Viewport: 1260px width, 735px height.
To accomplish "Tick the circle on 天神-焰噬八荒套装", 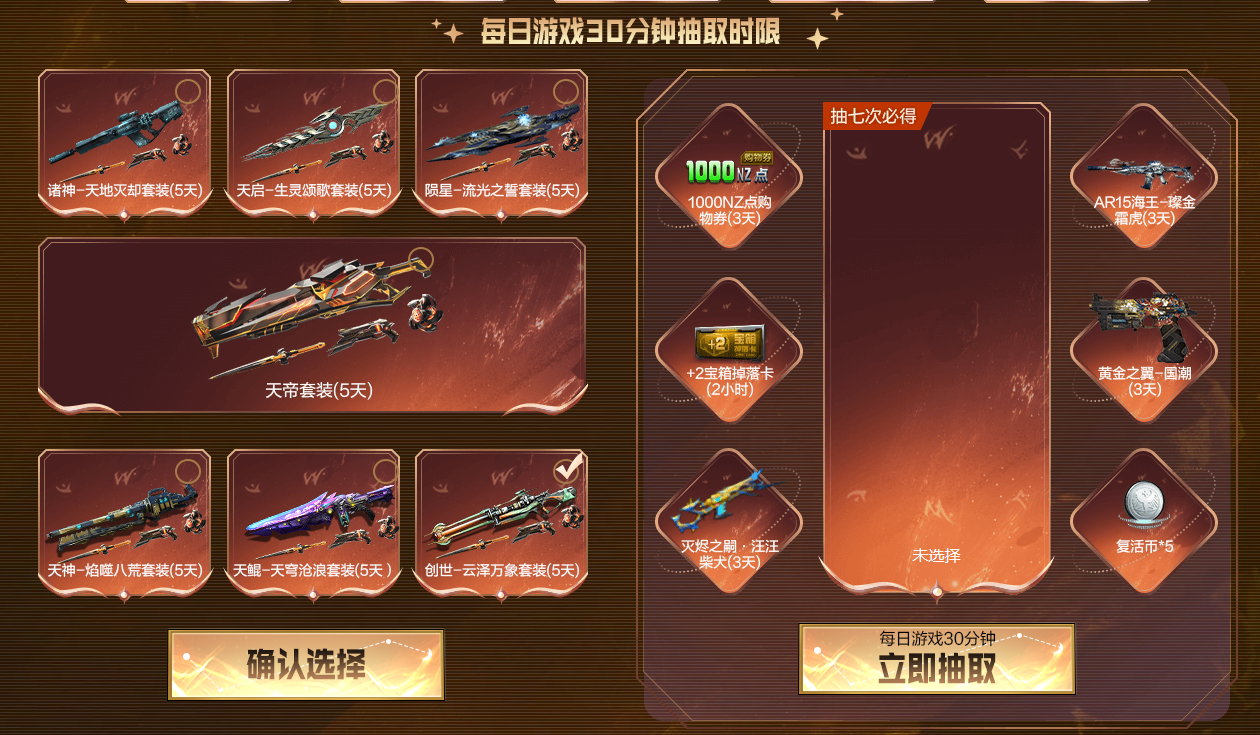I will click(188, 471).
